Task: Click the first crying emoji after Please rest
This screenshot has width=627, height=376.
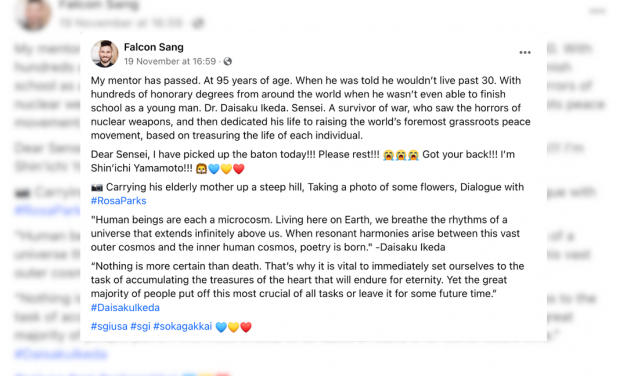Action: pyautogui.click(x=388, y=155)
